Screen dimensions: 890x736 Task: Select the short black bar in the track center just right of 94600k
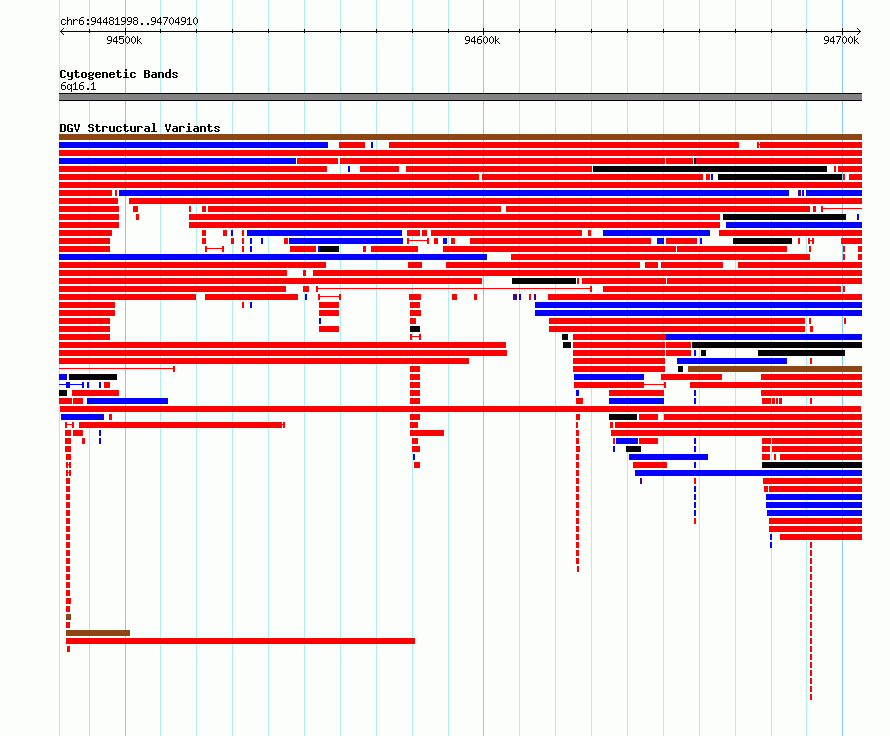544,281
